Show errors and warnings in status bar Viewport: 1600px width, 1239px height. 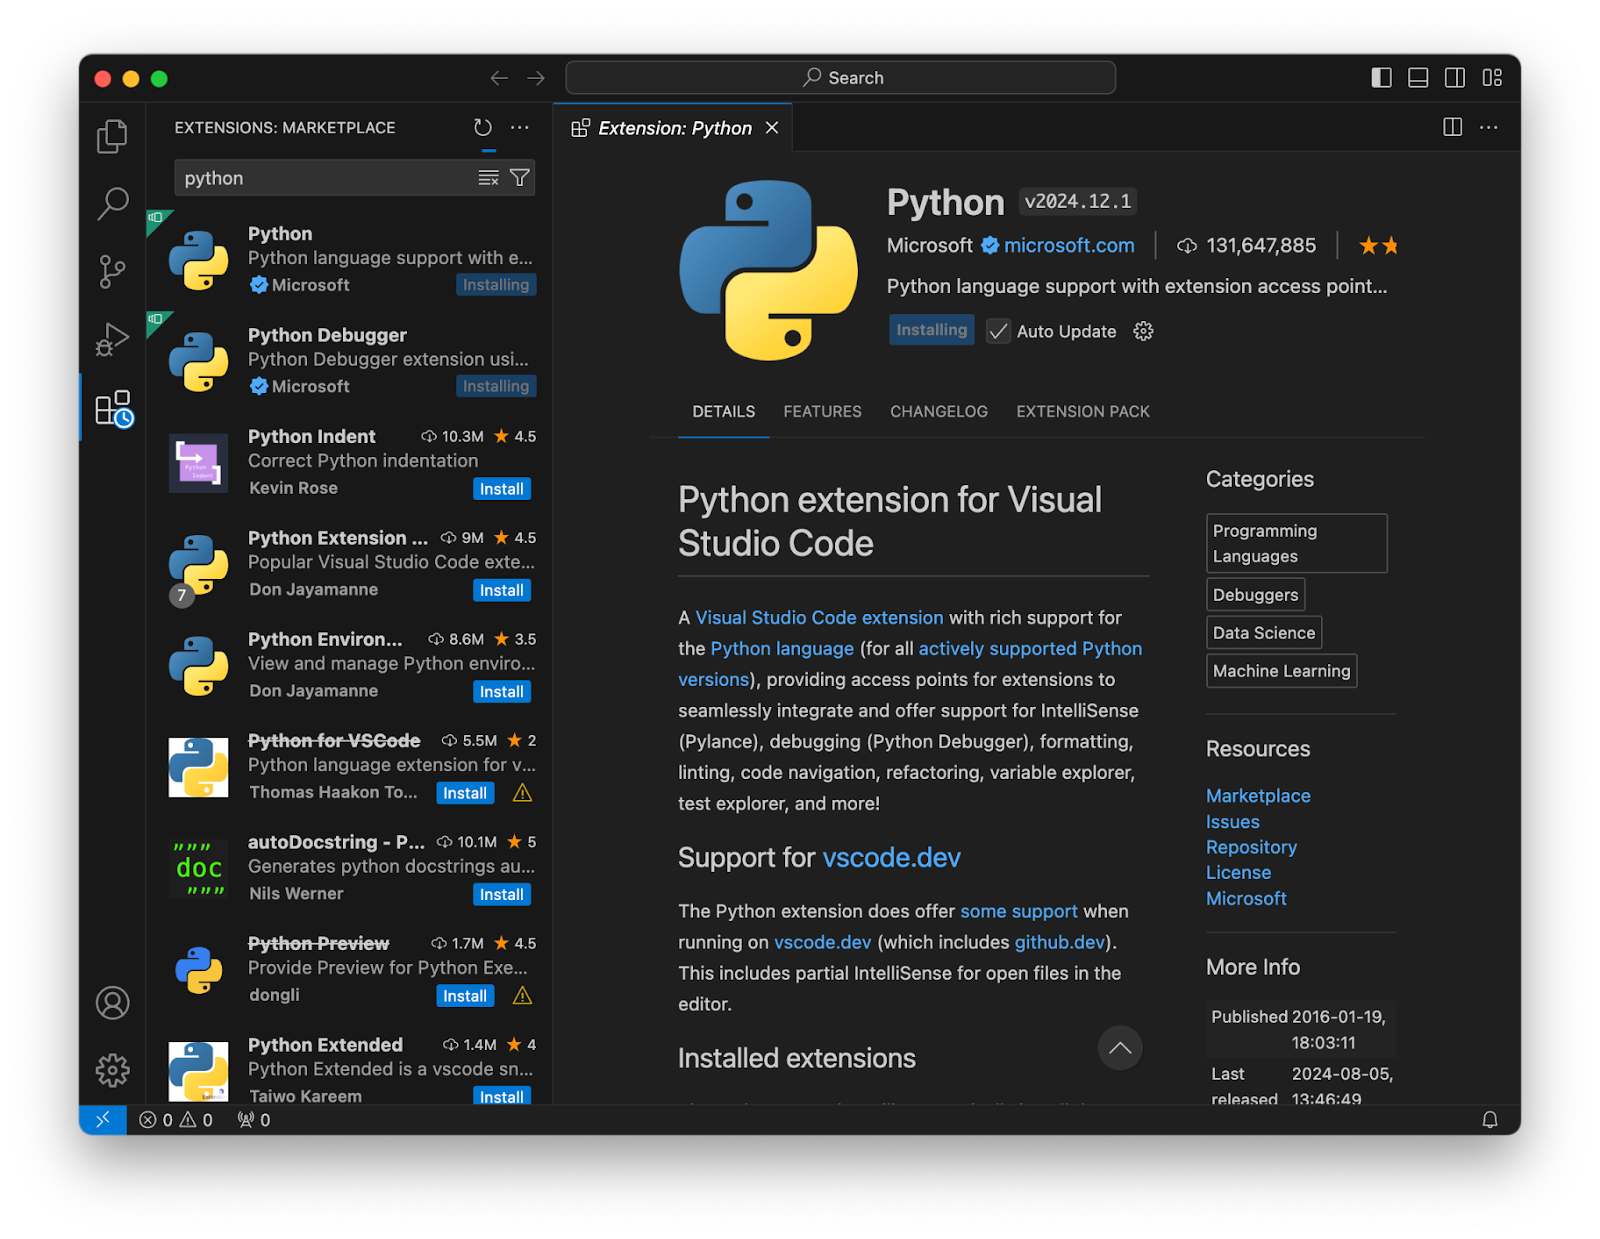(176, 1120)
